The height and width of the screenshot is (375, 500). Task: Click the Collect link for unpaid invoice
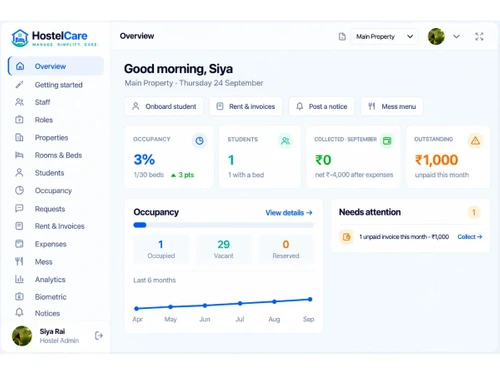coord(470,237)
